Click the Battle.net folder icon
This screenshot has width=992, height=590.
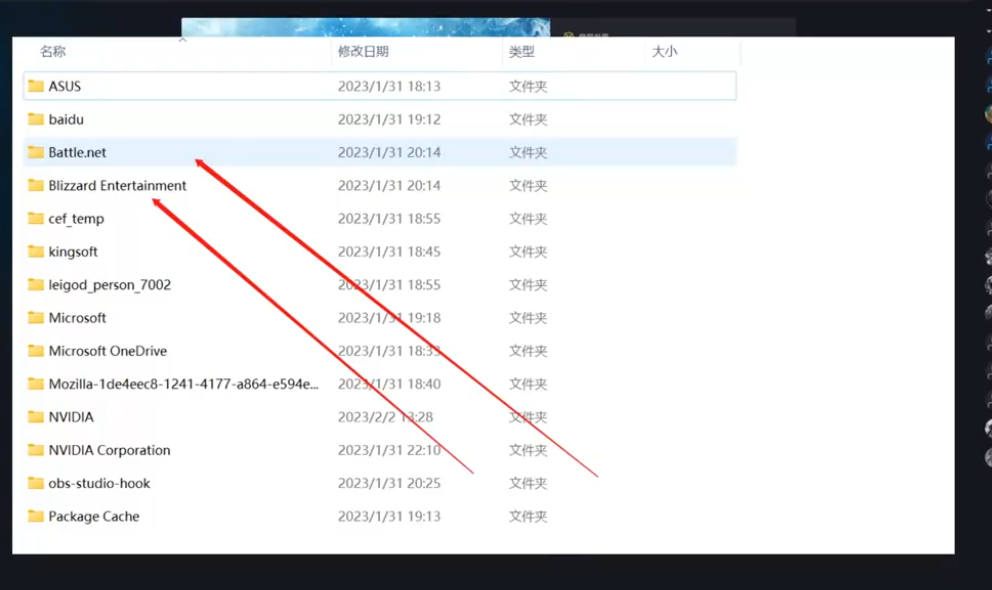tap(36, 152)
